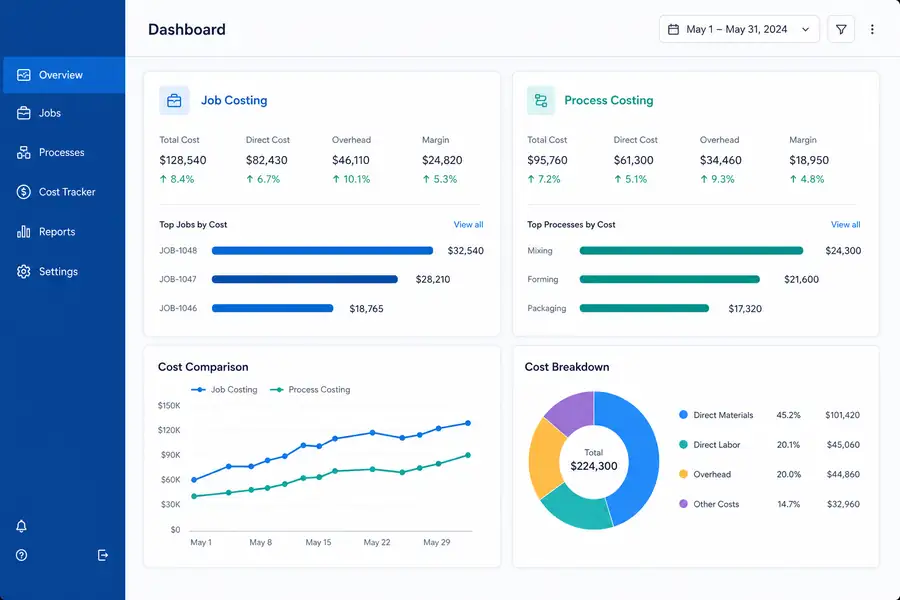
Task: Click the Cost Tracker dollar icon
Action: click(x=24, y=192)
